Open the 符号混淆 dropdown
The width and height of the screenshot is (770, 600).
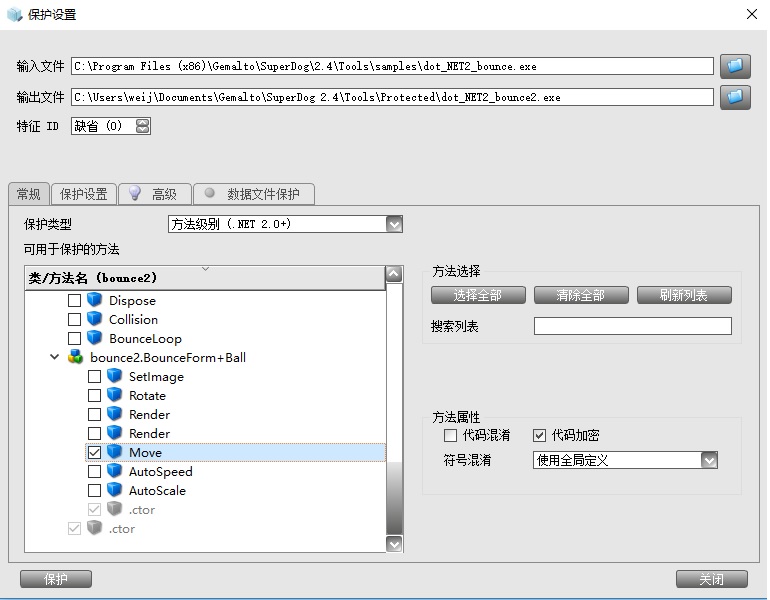[709, 460]
